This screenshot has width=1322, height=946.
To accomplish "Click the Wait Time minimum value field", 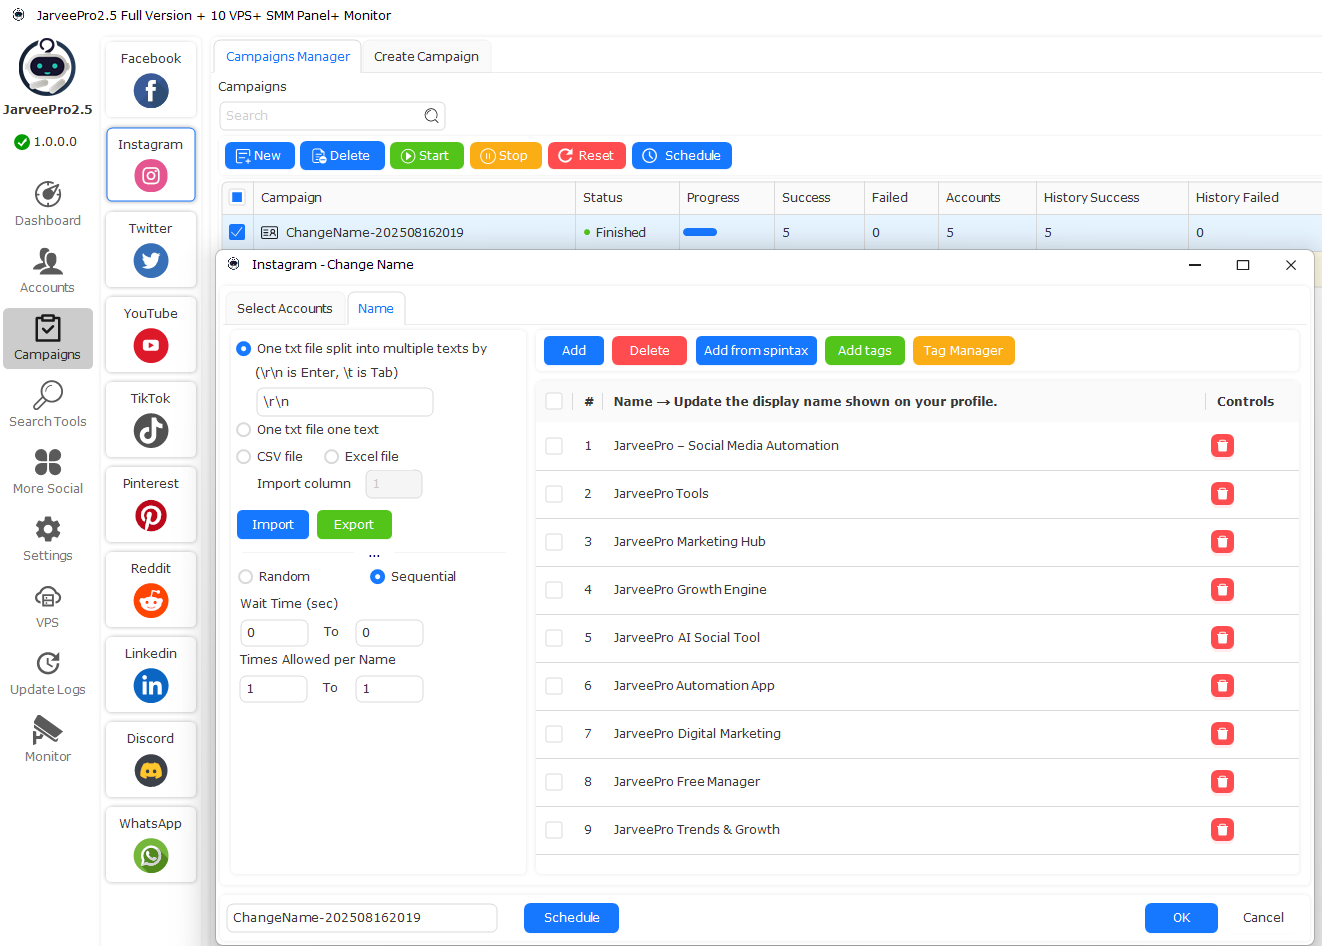I will [274, 633].
